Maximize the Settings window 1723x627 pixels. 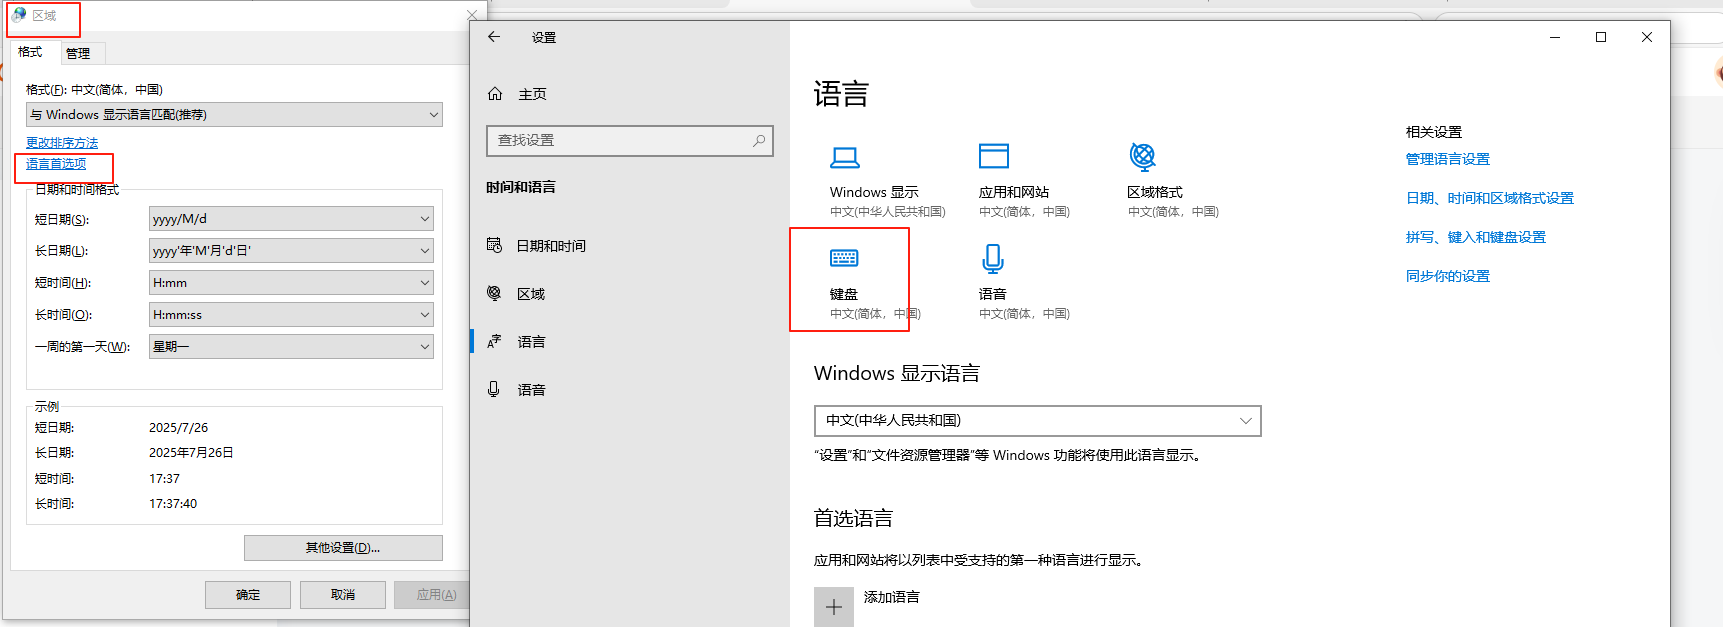click(x=1601, y=37)
